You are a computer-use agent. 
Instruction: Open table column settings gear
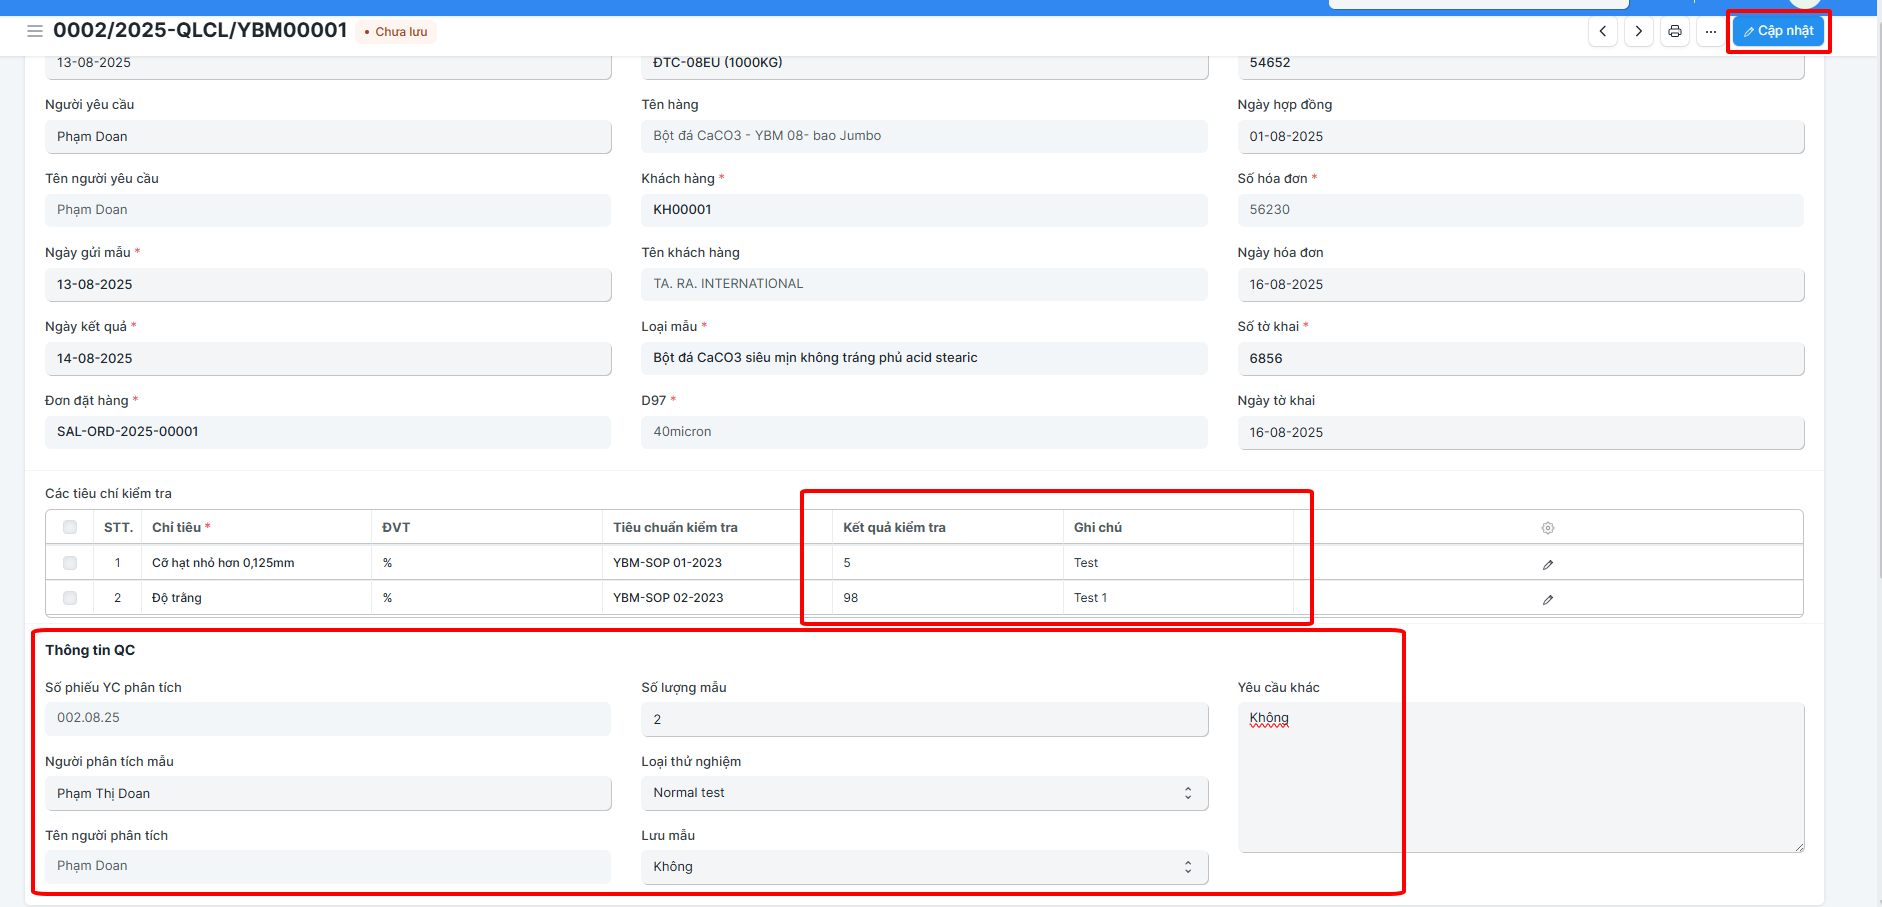[x=1548, y=528]
